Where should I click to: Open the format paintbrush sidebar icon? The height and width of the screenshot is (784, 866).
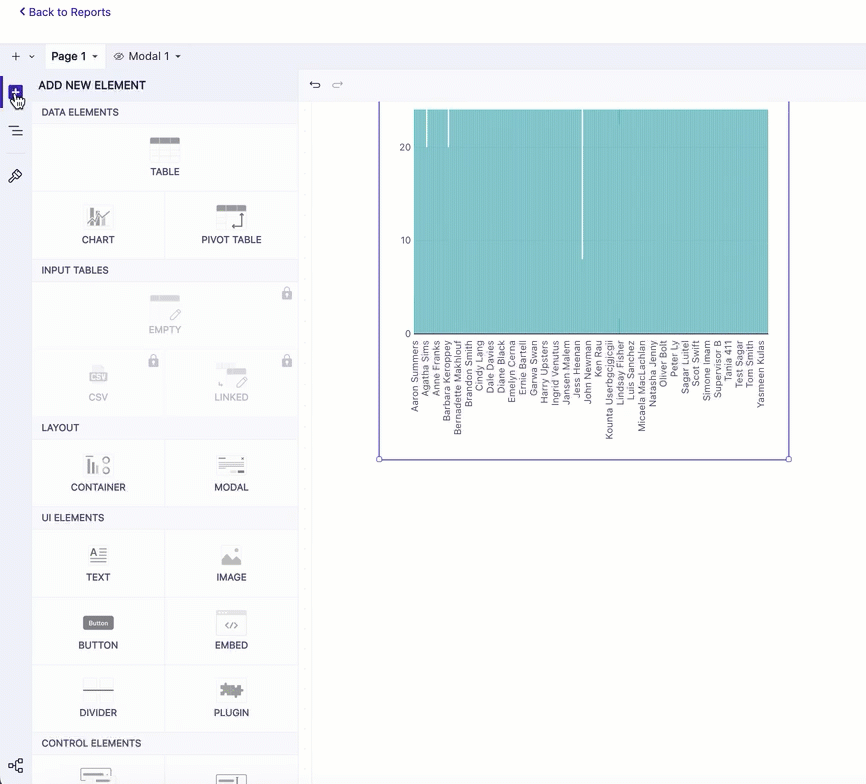pyautogui.click(x=15, y=176)
